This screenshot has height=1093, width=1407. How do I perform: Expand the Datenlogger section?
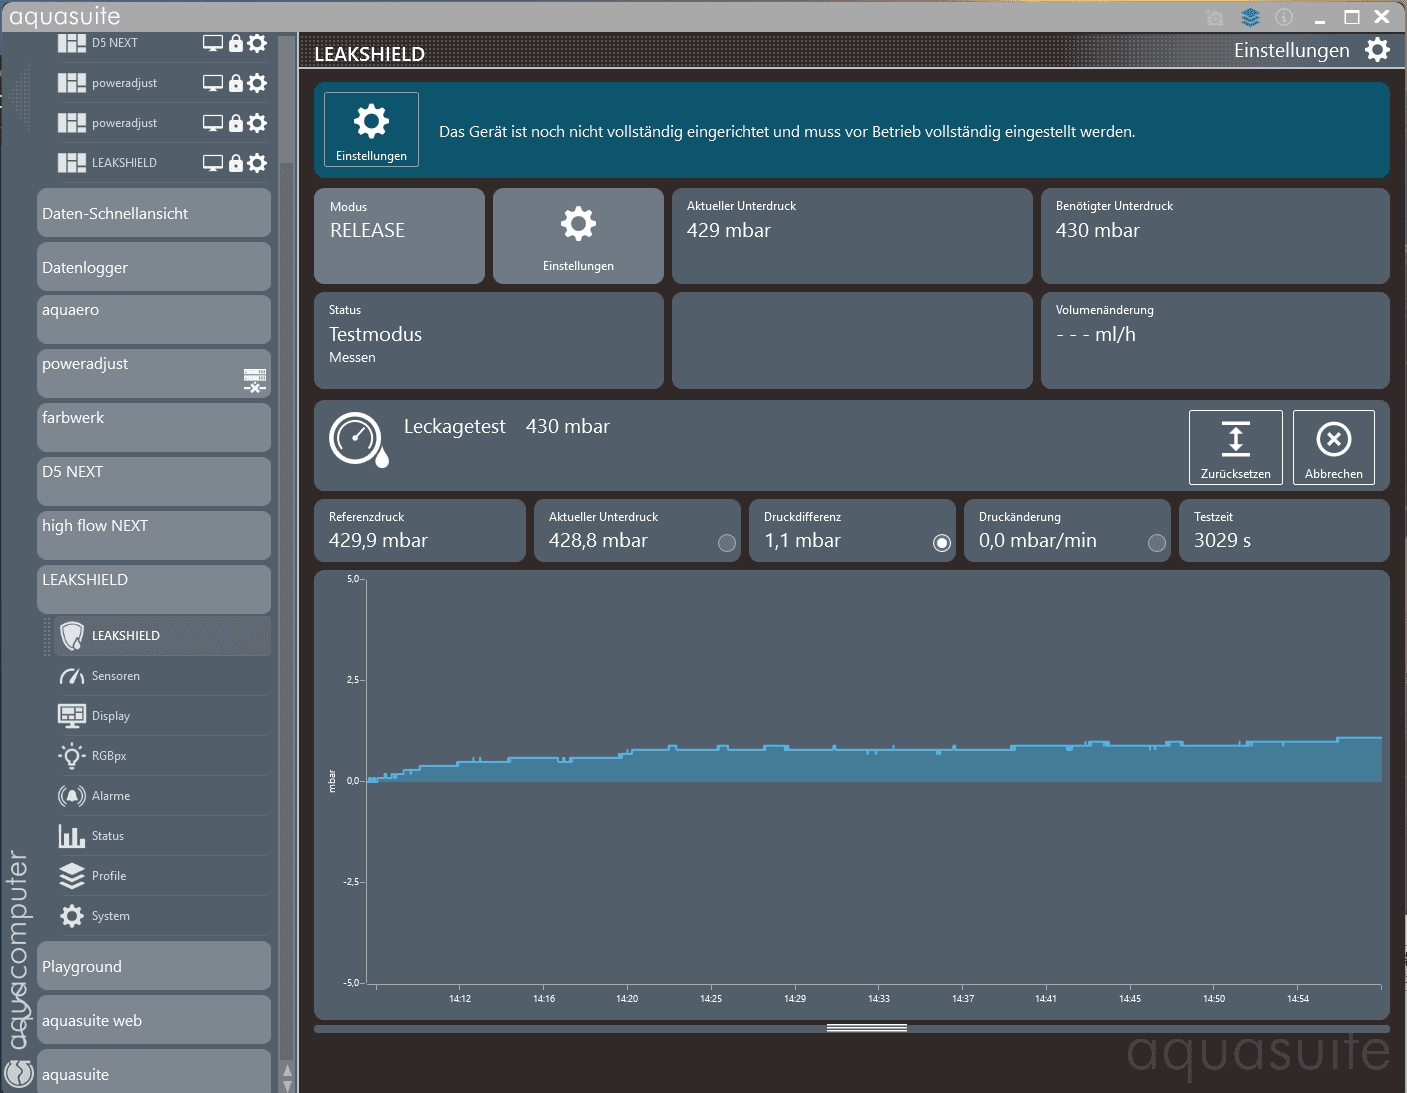click(154, 267)
